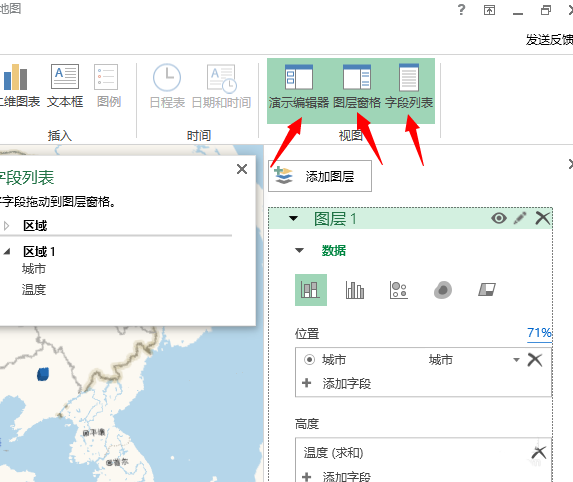Select the clustered column chart type
This screenshot has width=573, height=482.
(354, 290)
